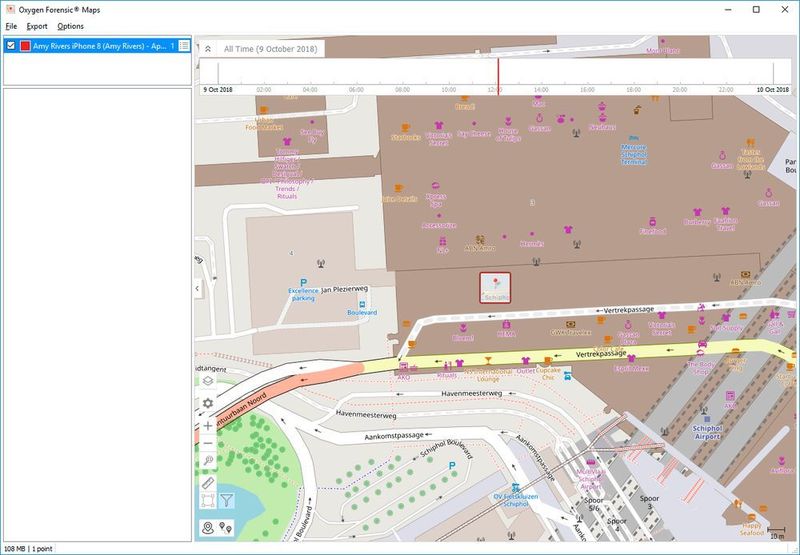Click the GWK Travelex exchange icon

click(x=570, y=324)
